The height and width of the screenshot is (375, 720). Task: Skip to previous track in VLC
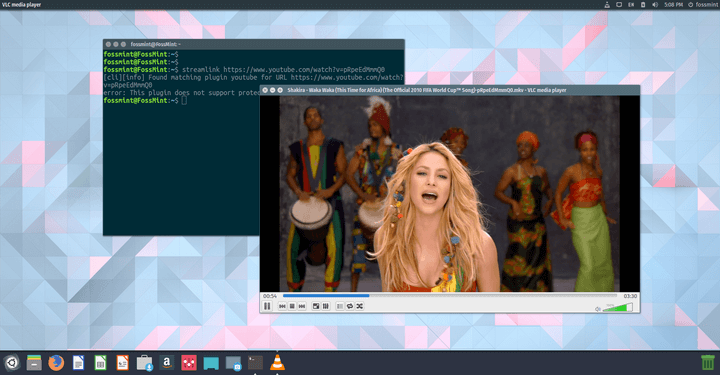282,306
